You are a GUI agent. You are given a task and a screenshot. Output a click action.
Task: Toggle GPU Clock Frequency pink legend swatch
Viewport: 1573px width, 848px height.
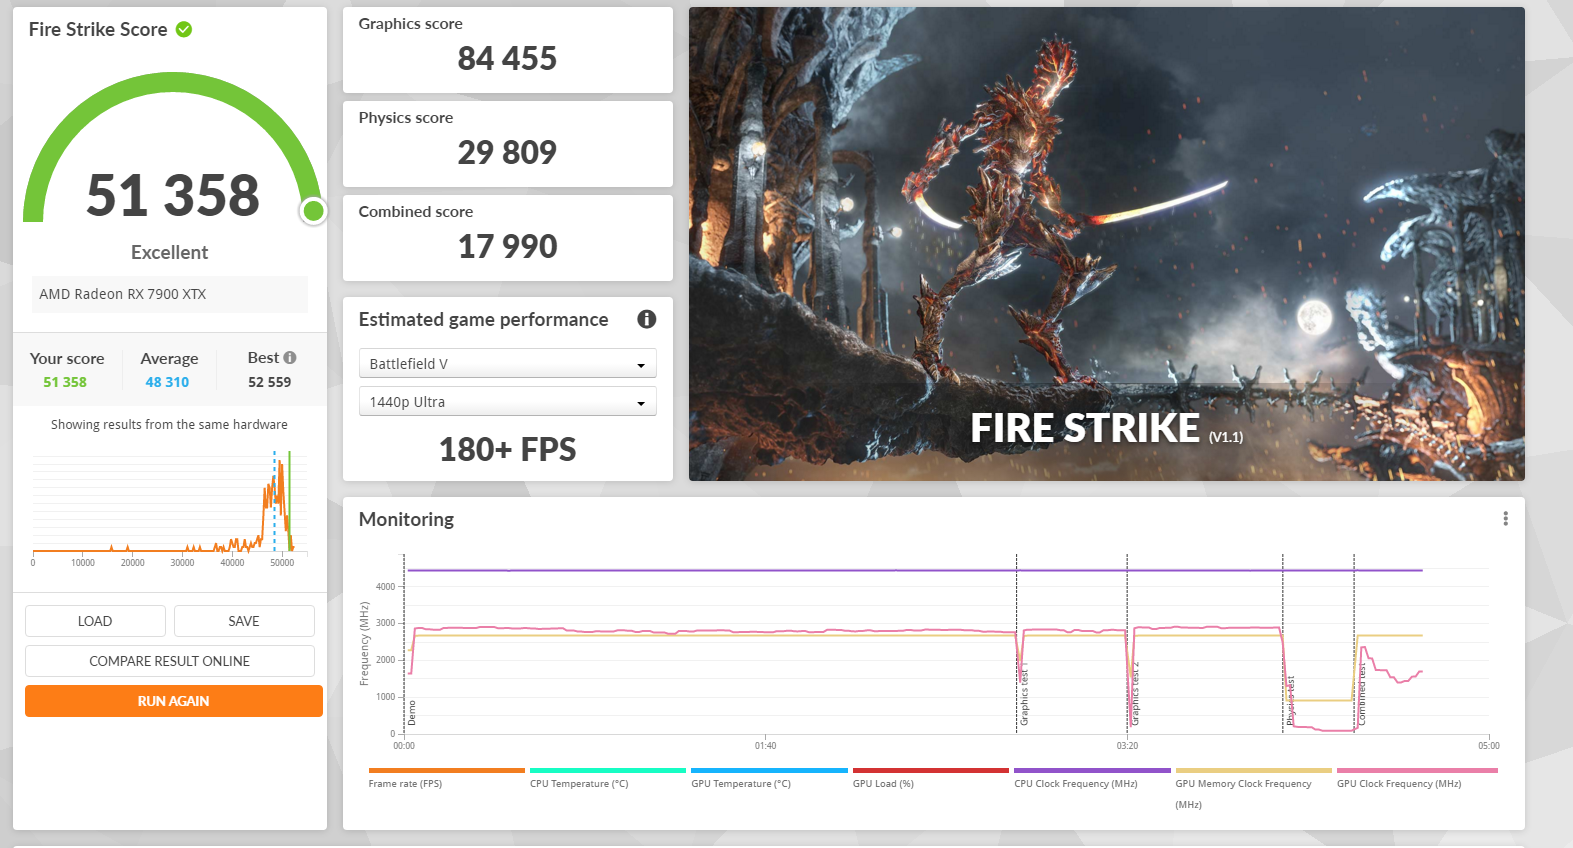1417,770
